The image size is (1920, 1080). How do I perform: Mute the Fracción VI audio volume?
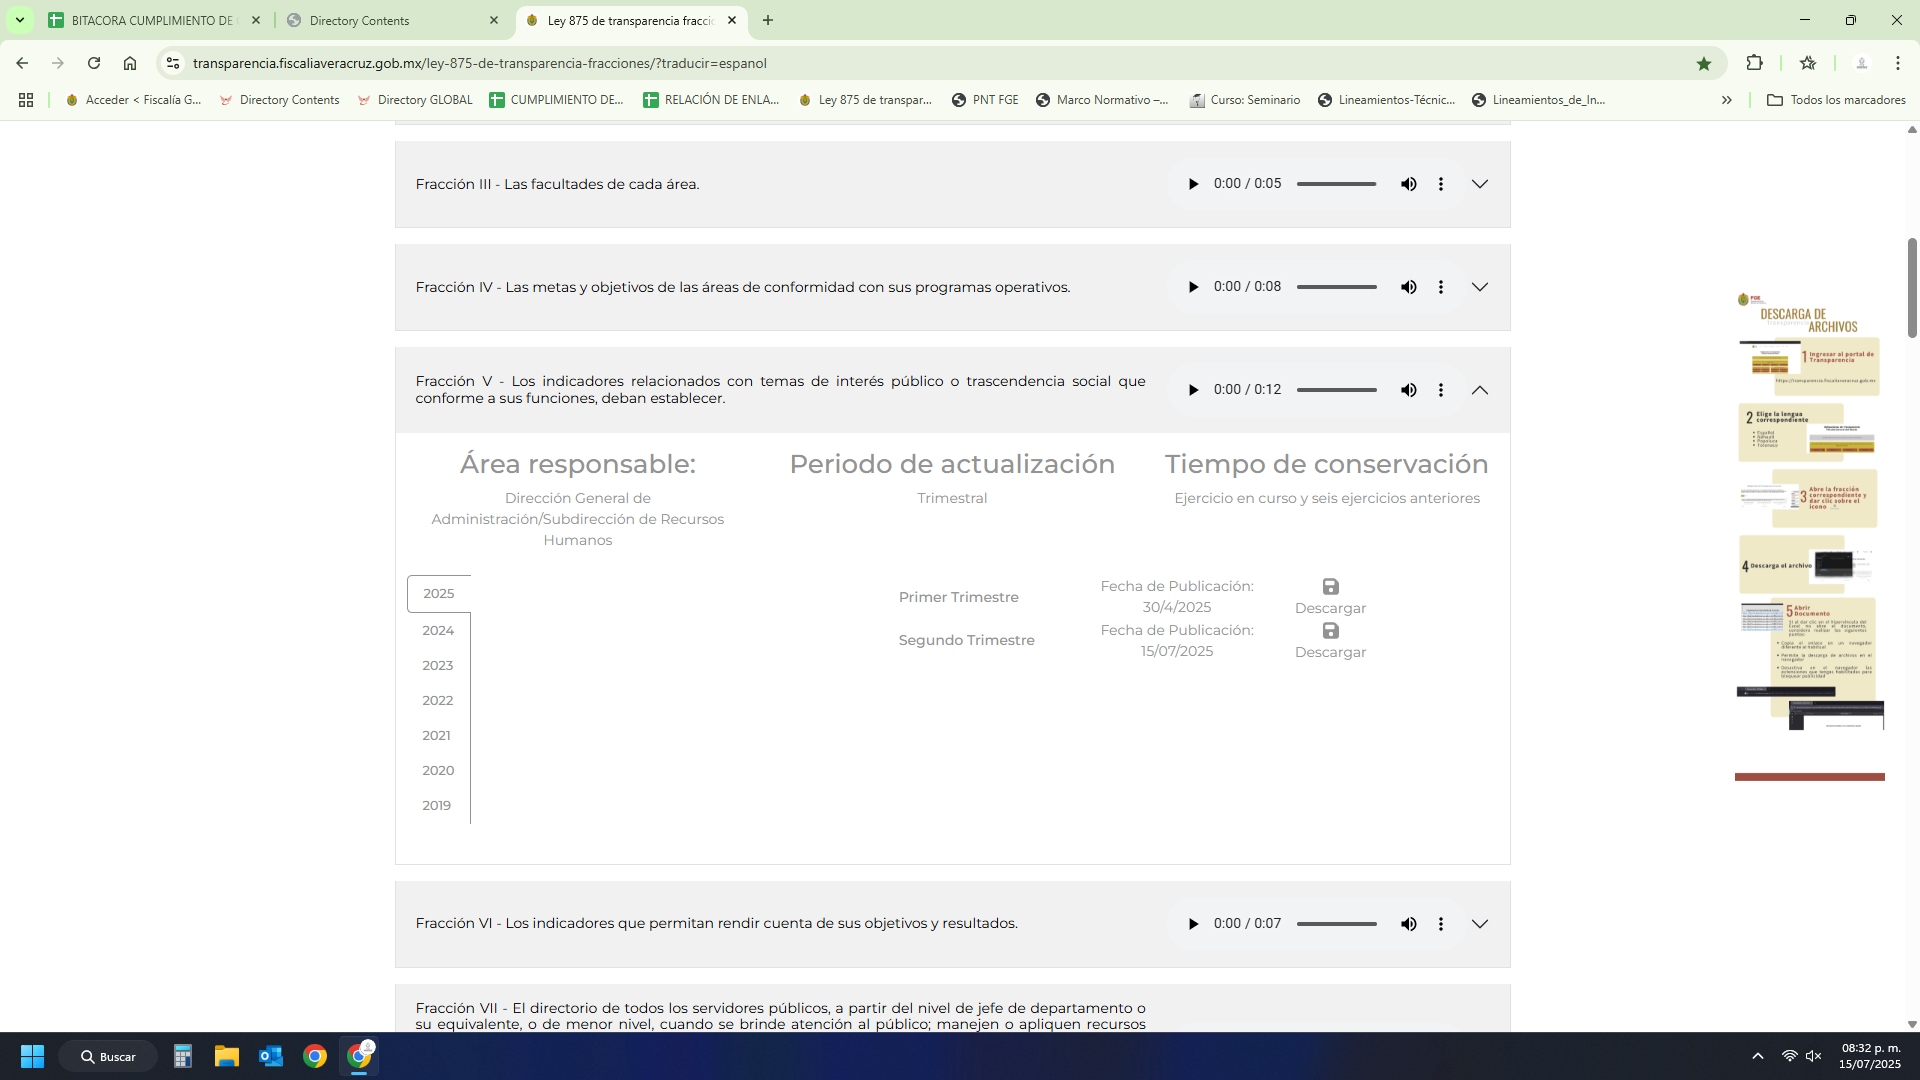coord(1408,924)
